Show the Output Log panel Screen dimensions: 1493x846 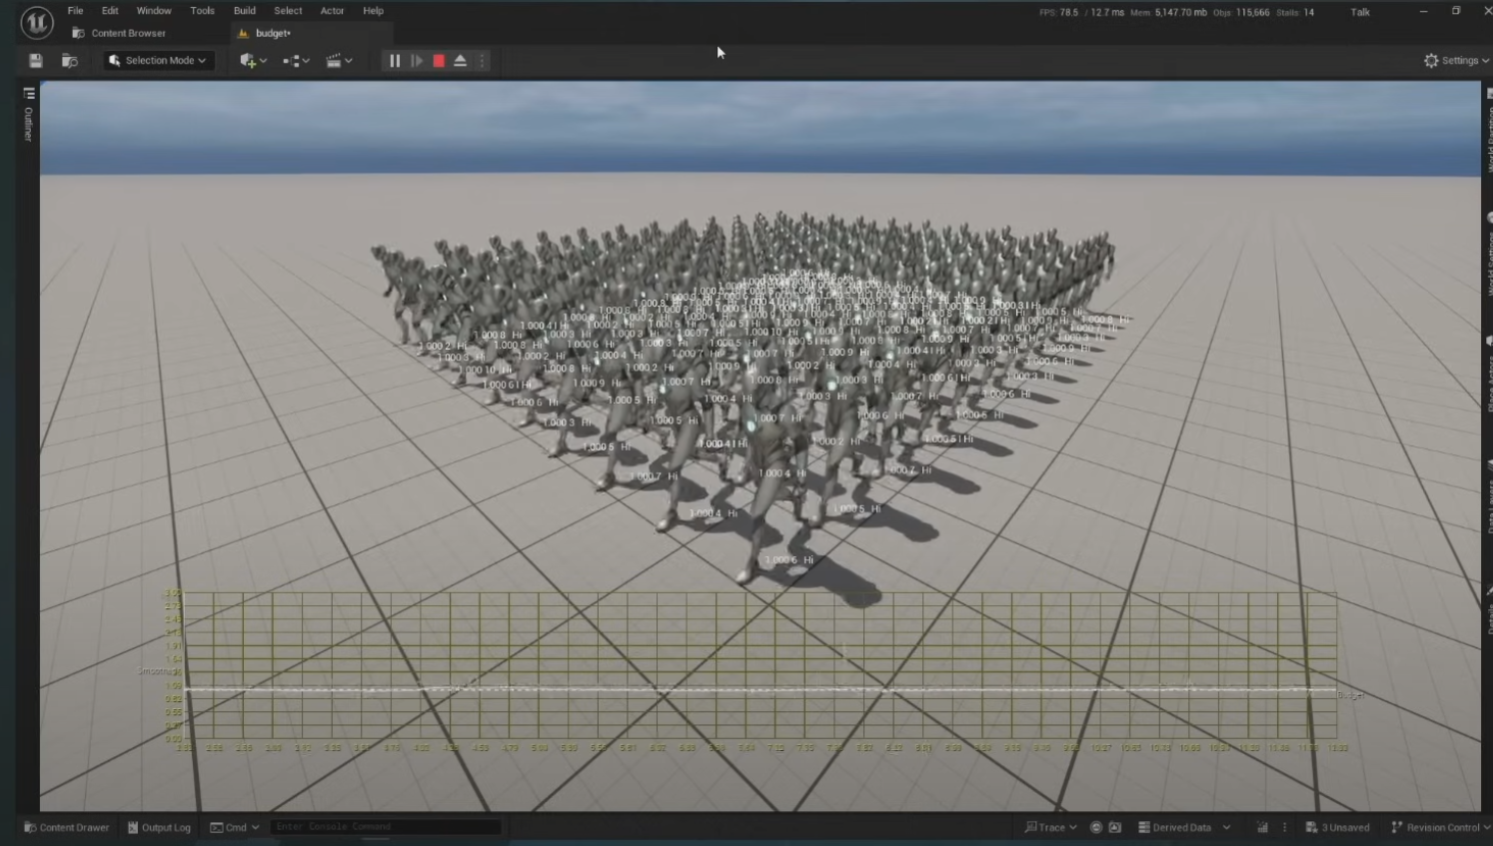click(159, 827)
